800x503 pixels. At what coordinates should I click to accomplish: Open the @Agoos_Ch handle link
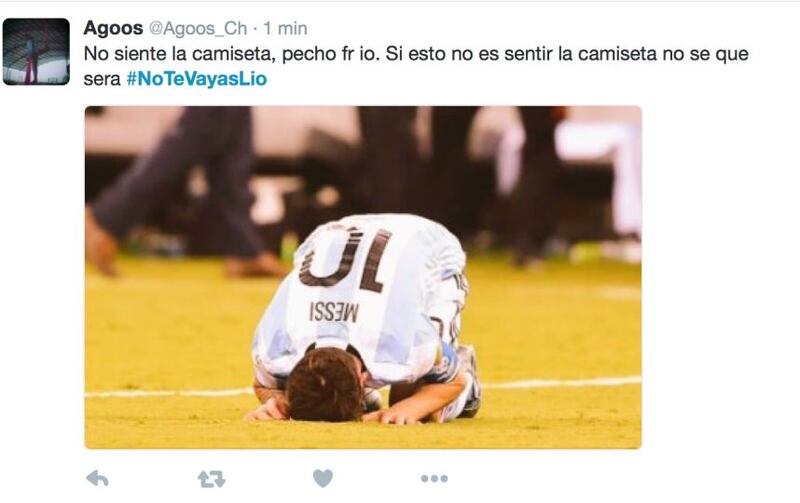(x=197, y=29)
